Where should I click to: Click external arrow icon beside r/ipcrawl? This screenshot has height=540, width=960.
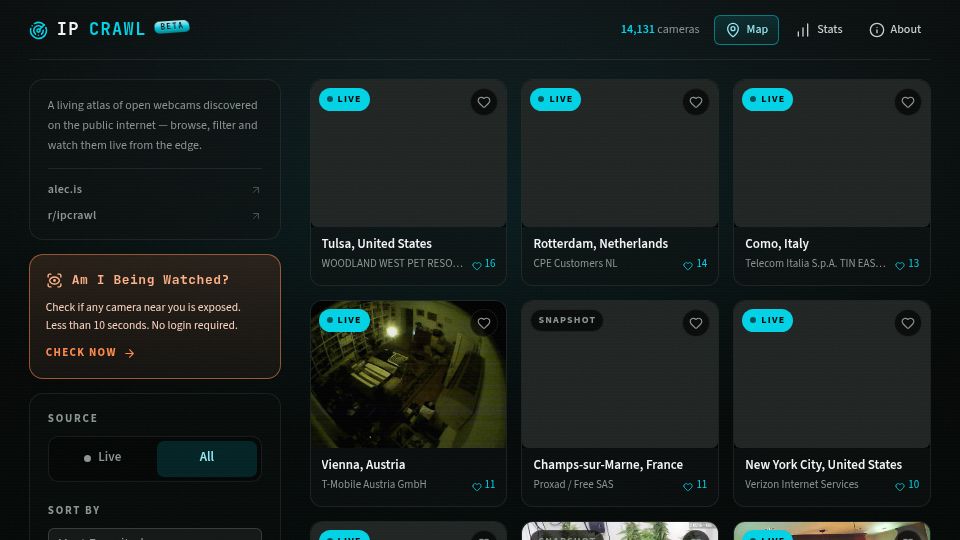[x=256, y=216]
